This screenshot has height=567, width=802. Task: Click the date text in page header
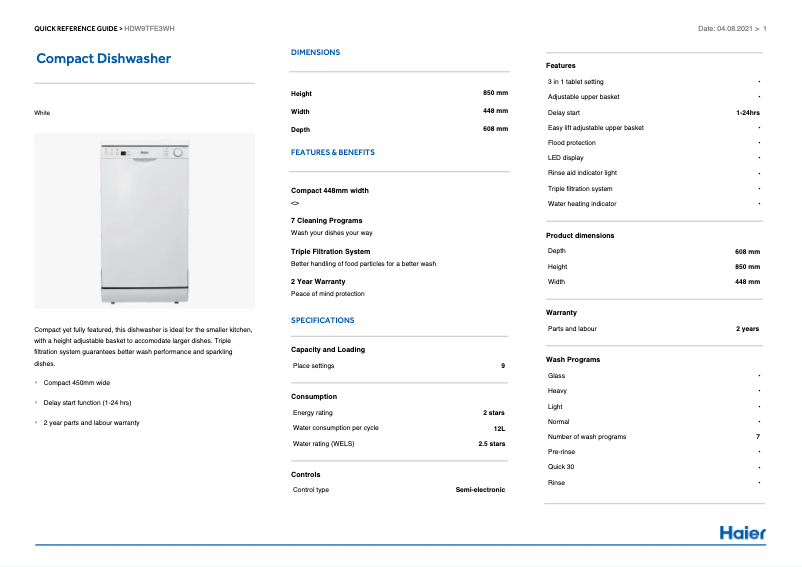pos(726,29)
